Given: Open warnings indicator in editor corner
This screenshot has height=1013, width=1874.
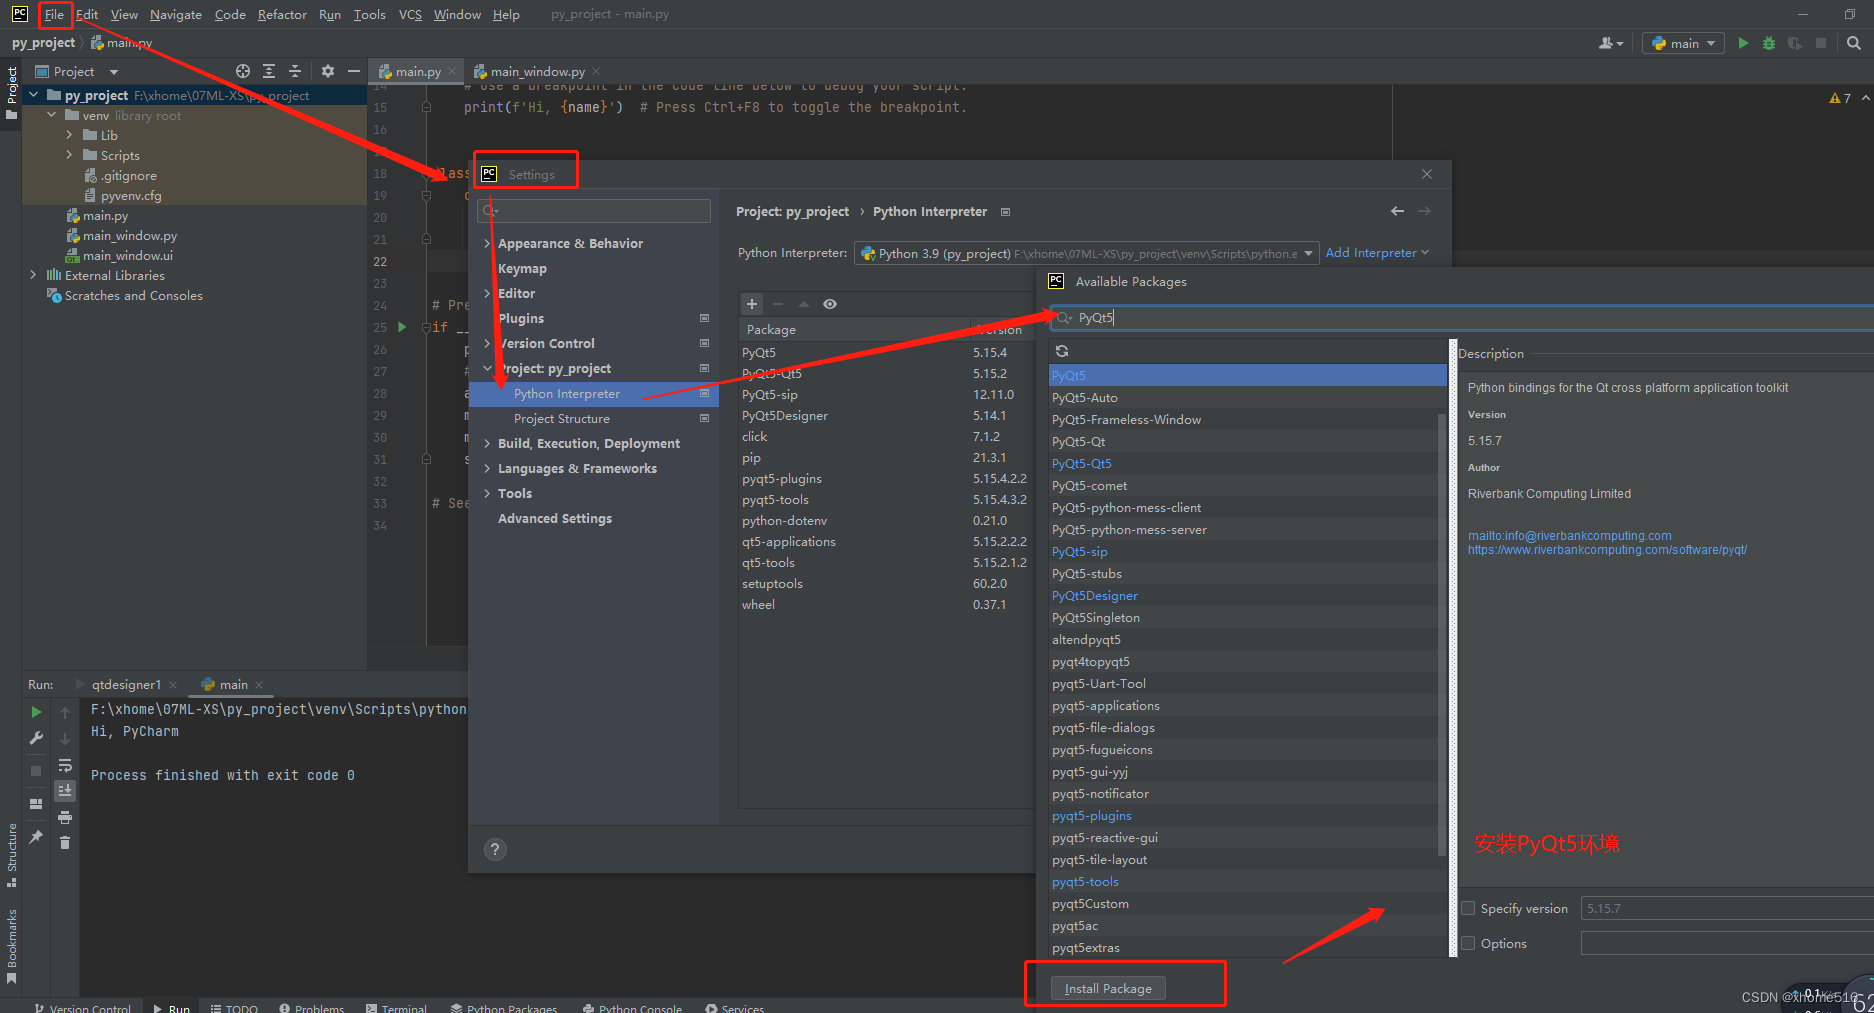Looking at the screenshot, I should [1840, 98].
